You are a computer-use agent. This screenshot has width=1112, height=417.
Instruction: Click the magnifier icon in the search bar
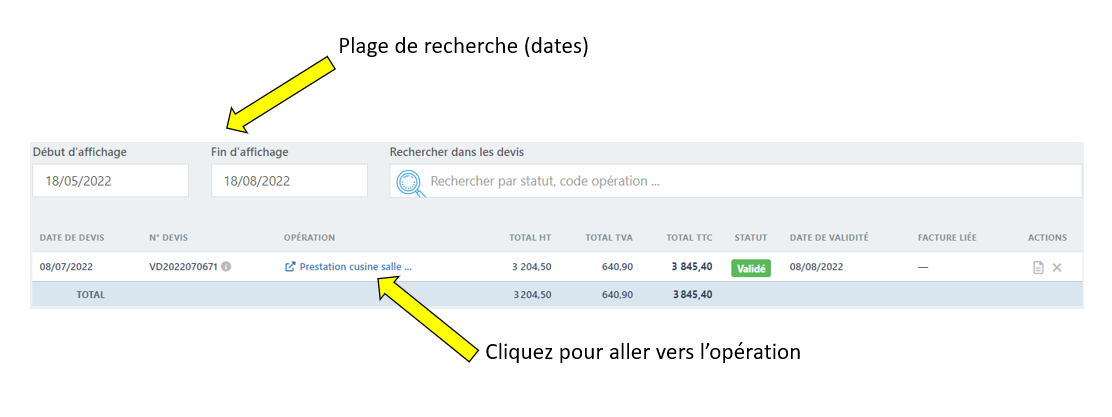pos(410,183)
